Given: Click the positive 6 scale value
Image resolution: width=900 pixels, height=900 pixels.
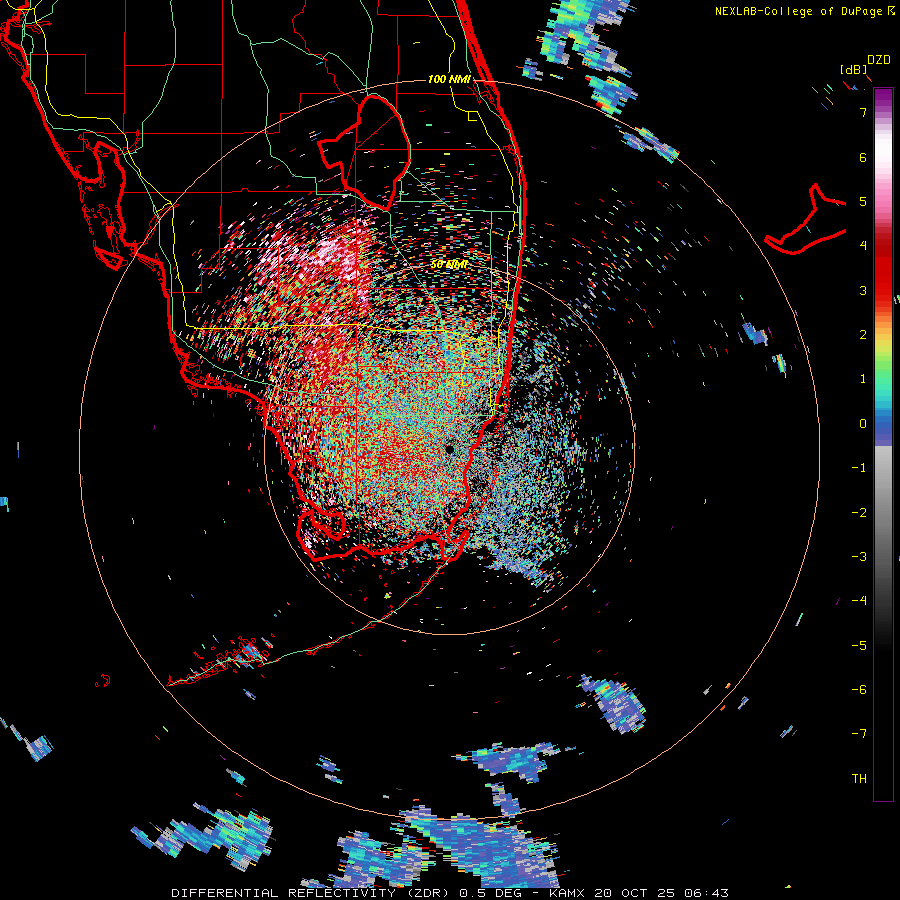Looking at the screenshot, I should pos(863,157).
